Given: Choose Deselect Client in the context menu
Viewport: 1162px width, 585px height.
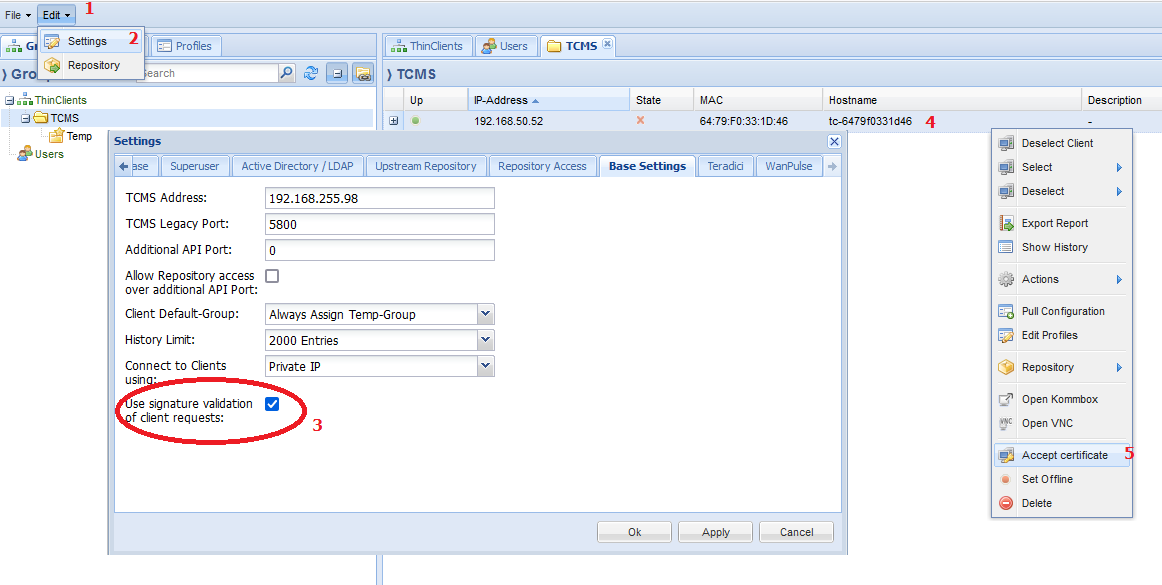Looking at the screenshot, I should (x=1061, y=143).
